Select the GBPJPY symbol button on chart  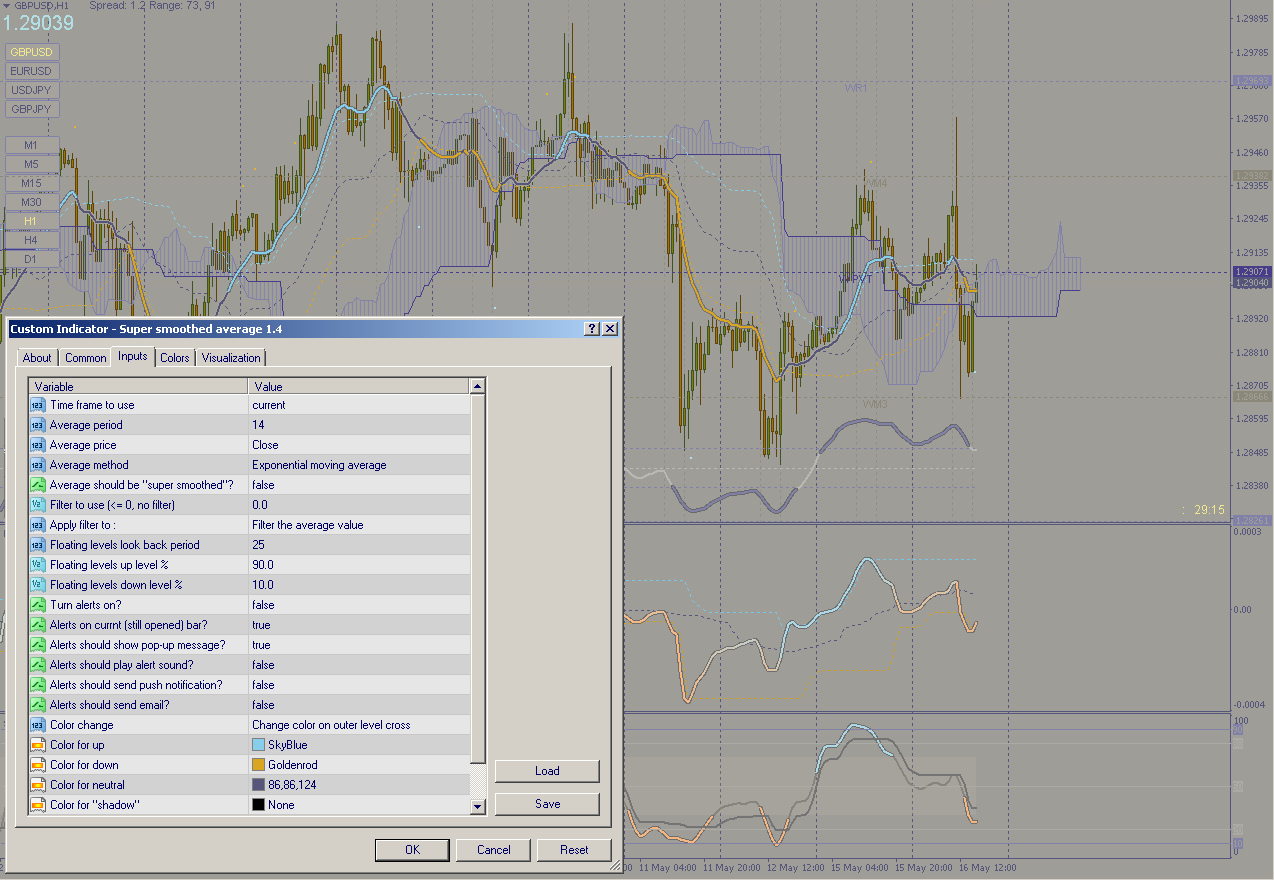pos(31,109)
